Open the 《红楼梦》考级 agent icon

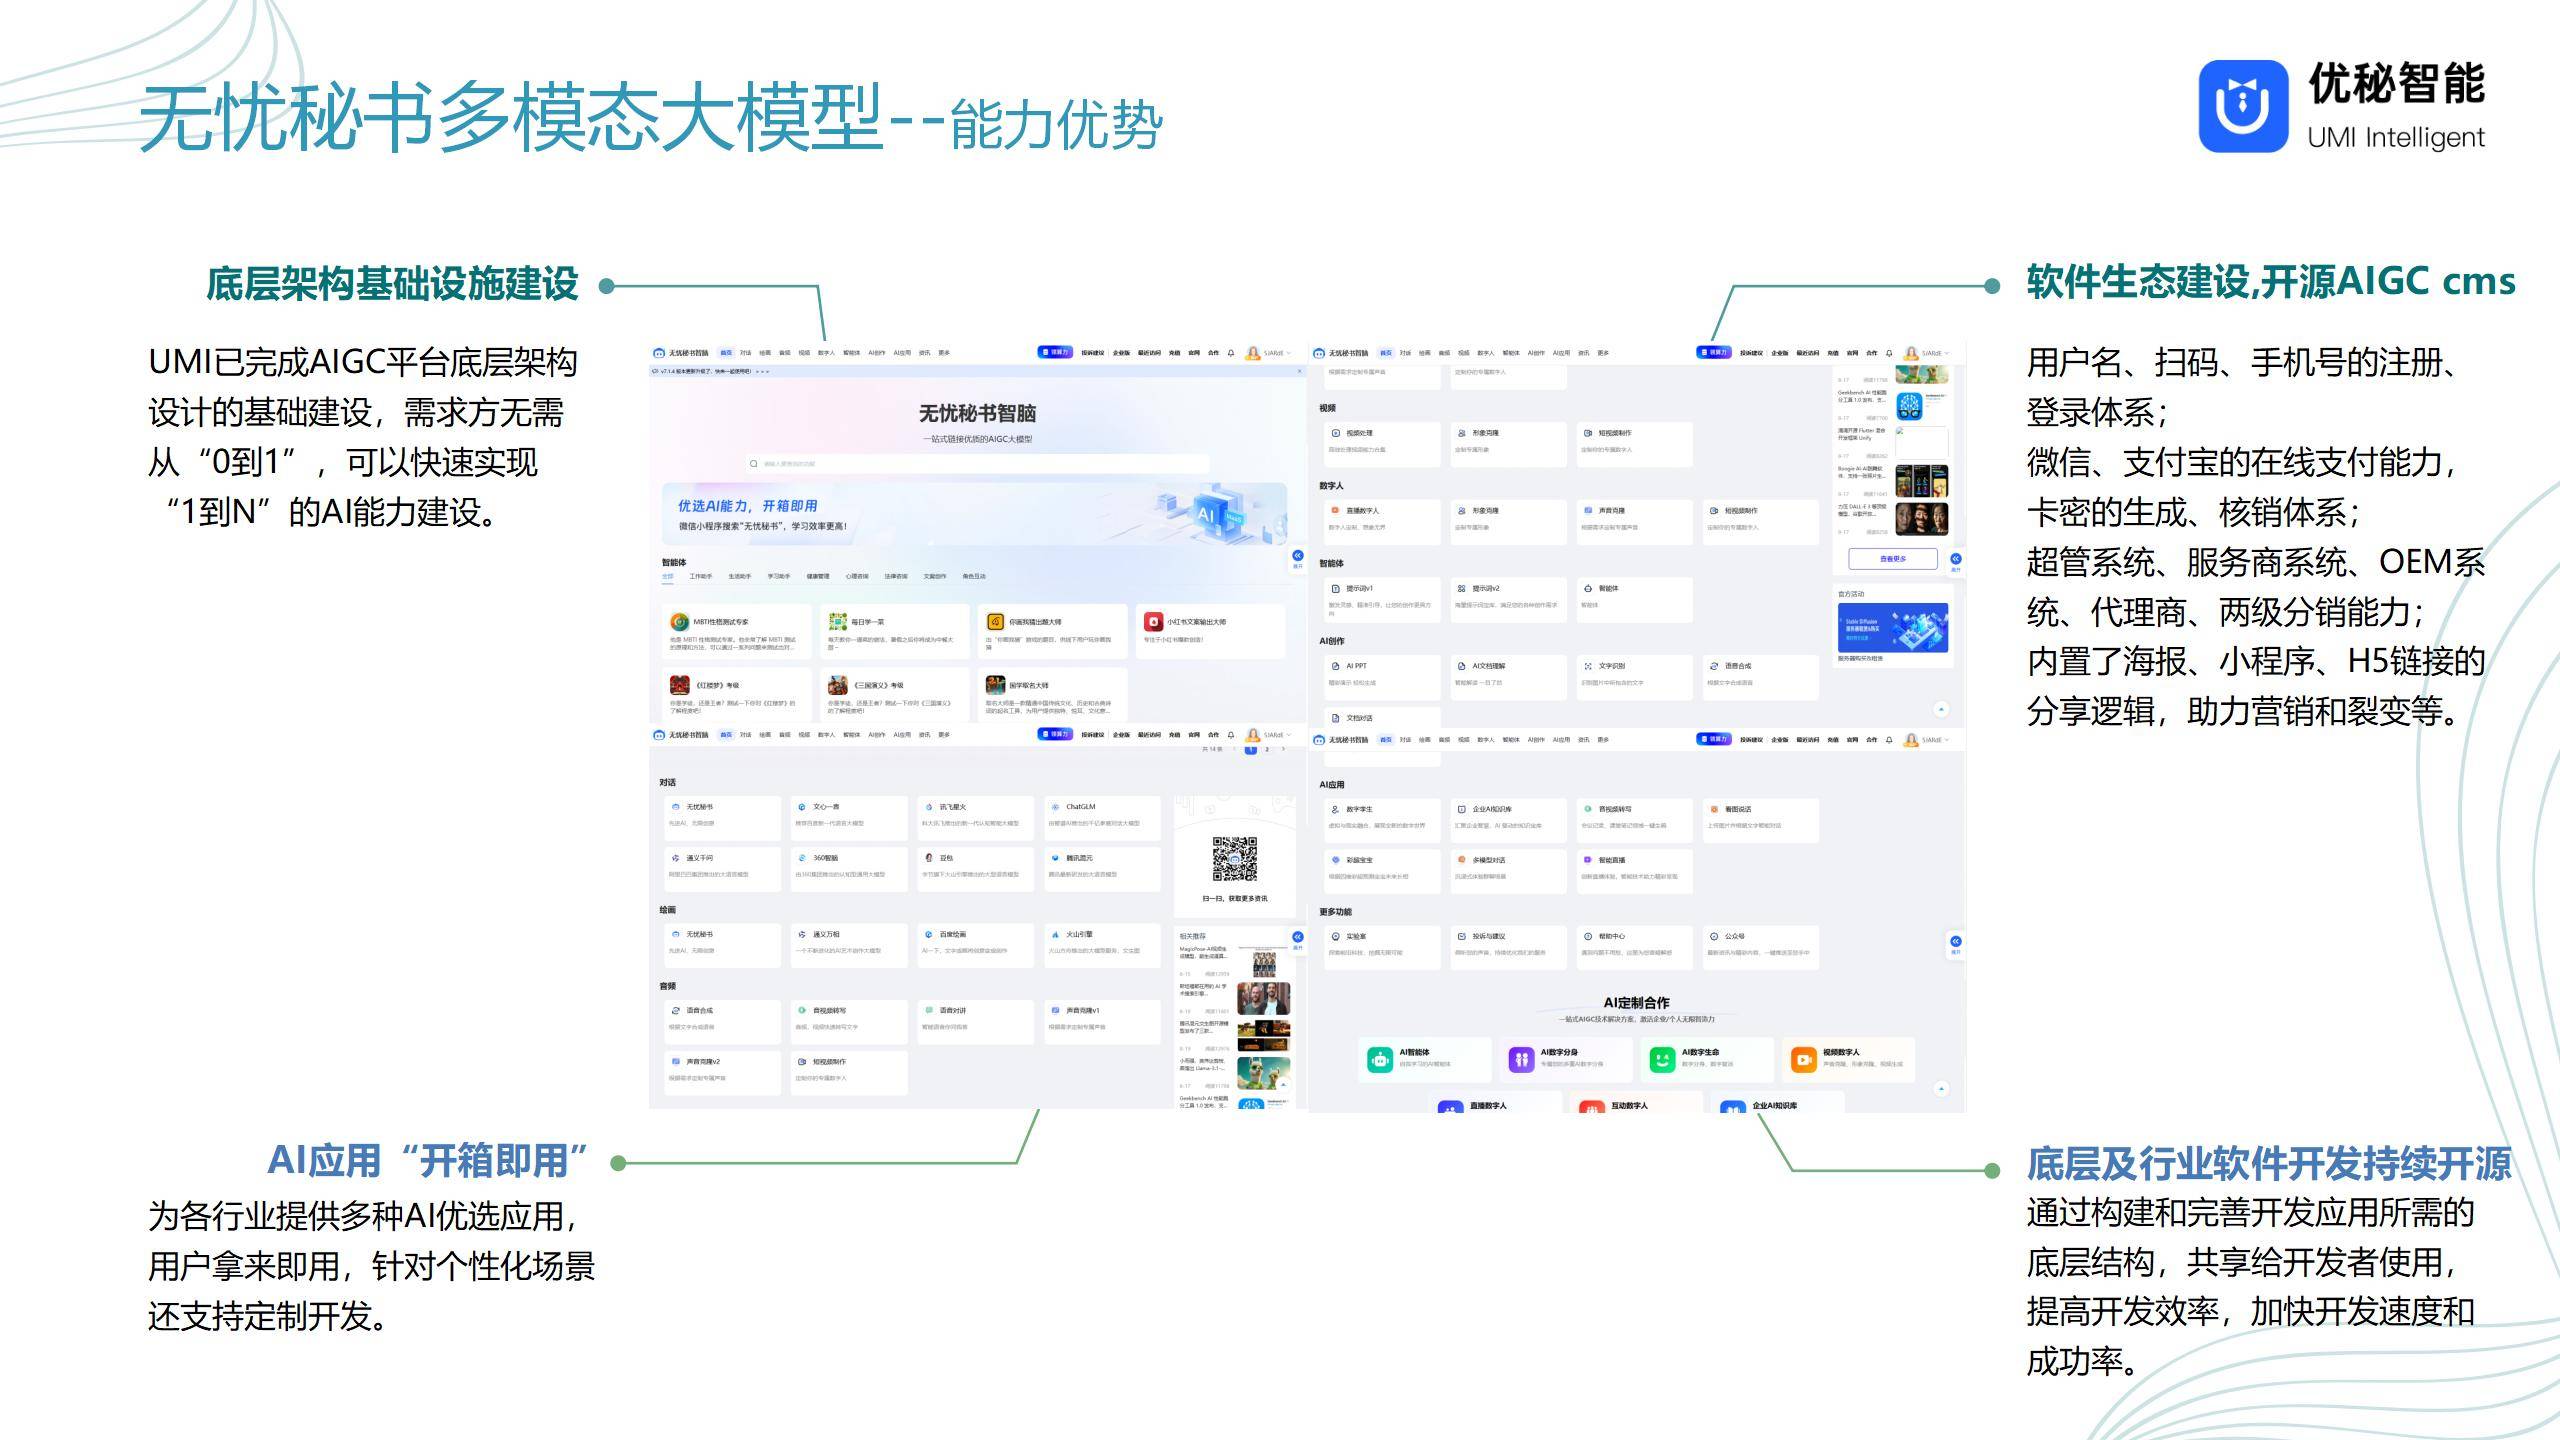pyautogui.click(x=679, y=685)
